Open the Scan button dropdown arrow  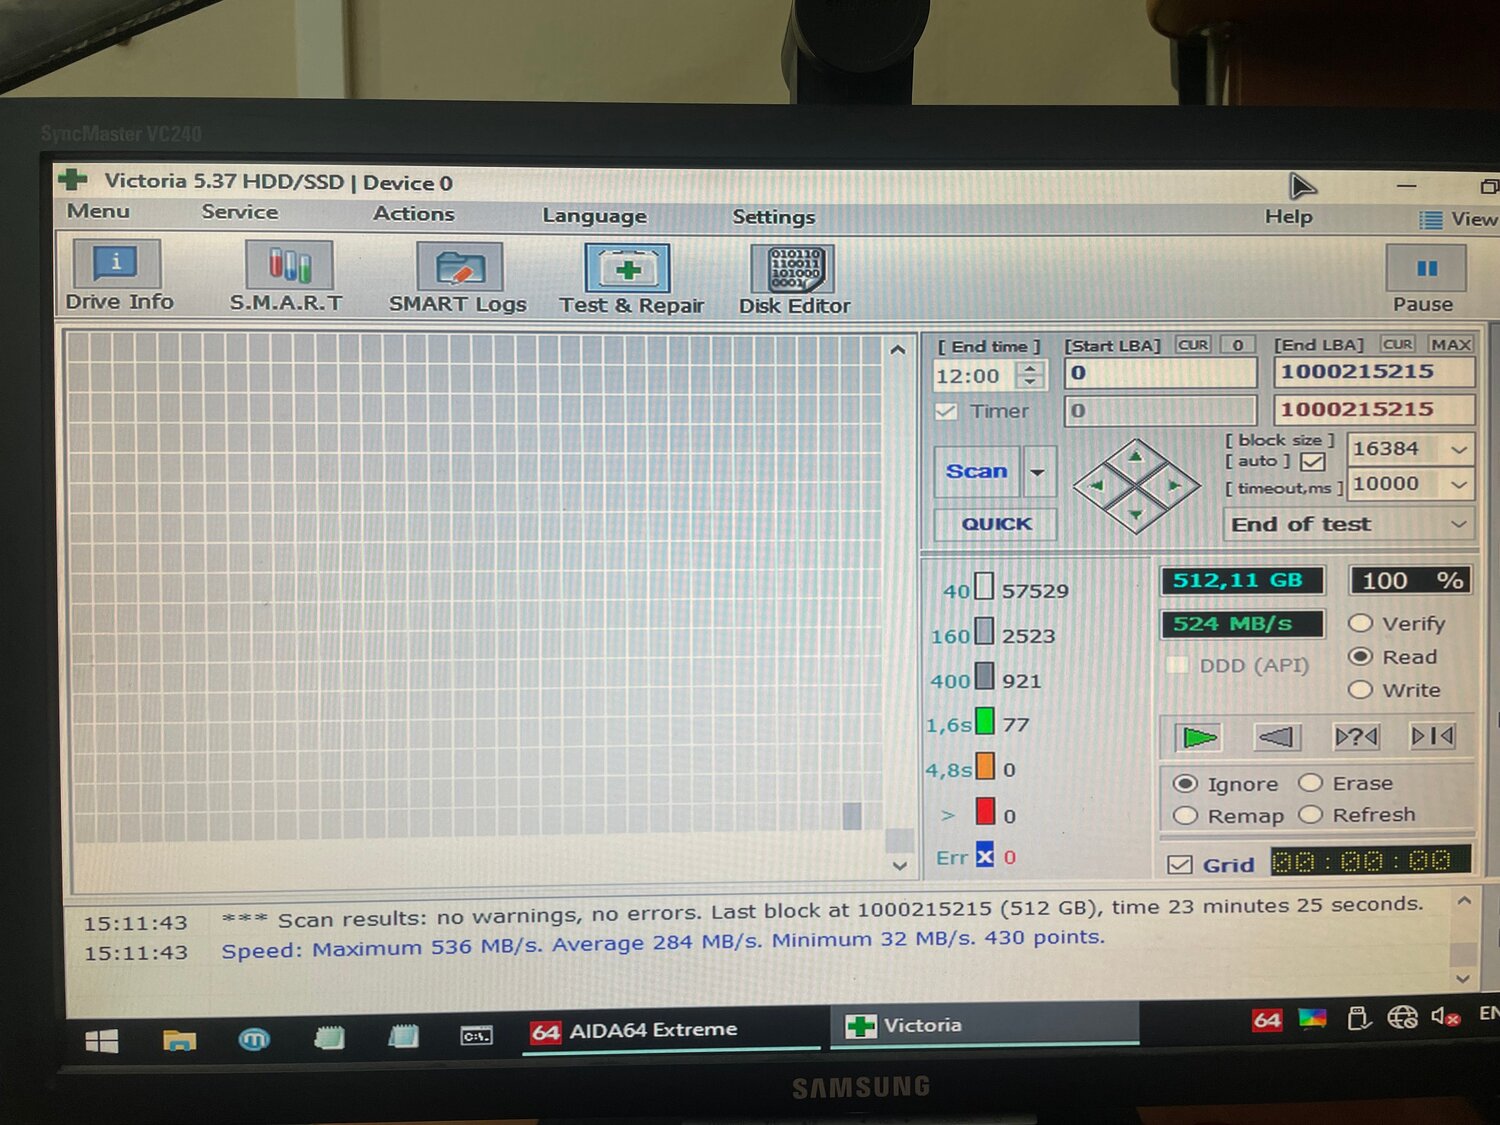[x=1038, y=472]
